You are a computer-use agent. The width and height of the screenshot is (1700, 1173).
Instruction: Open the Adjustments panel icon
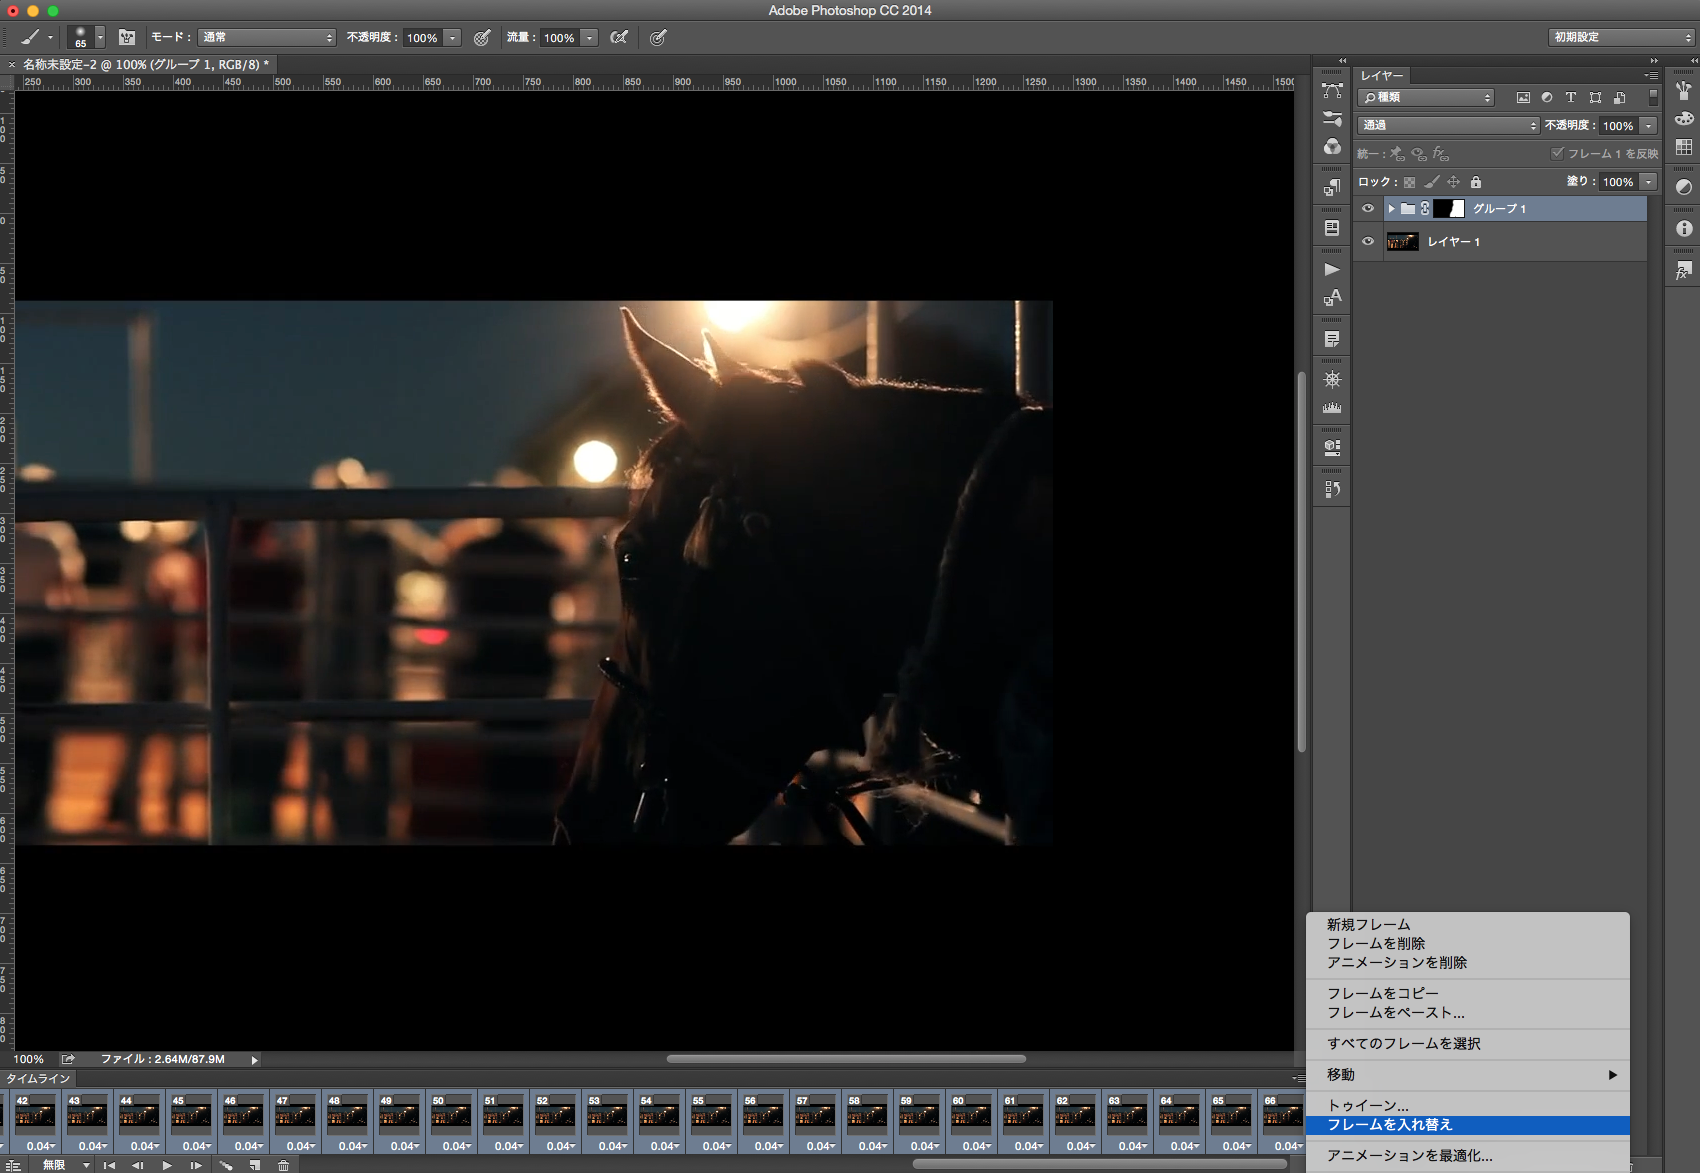[x=1684, y=187]
